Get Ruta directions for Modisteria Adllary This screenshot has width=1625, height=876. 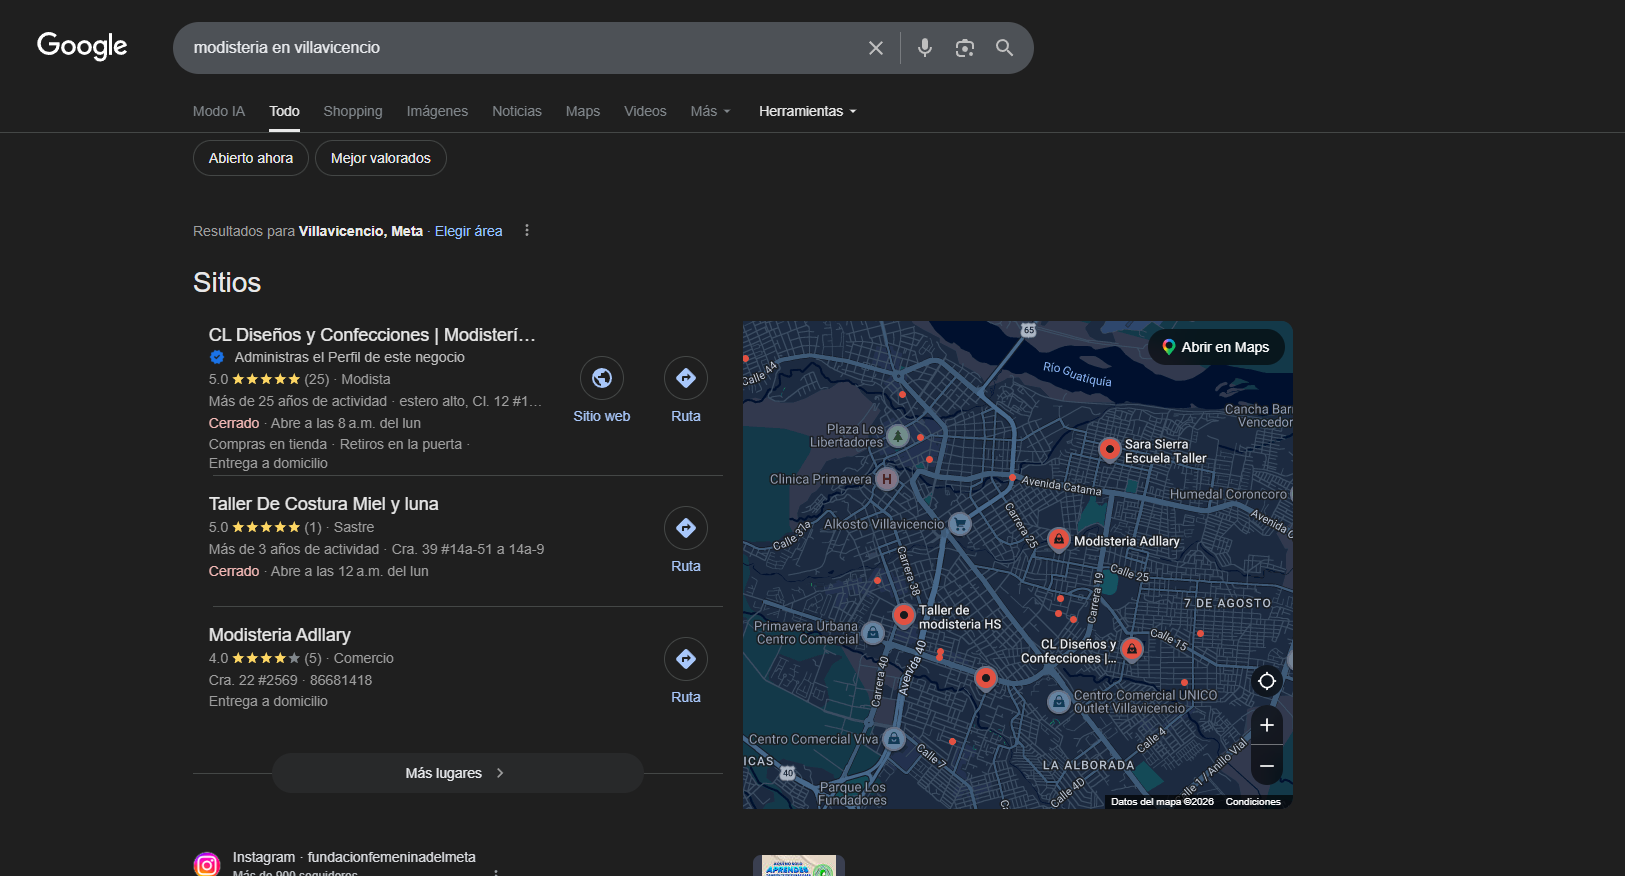[686, 659]
